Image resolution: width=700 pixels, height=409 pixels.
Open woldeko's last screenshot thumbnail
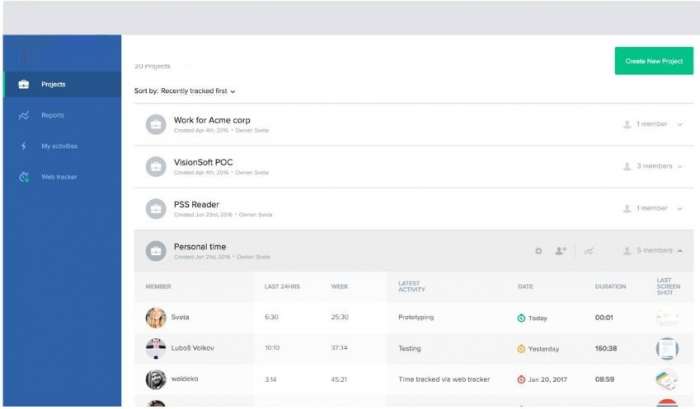coord(667,380)
